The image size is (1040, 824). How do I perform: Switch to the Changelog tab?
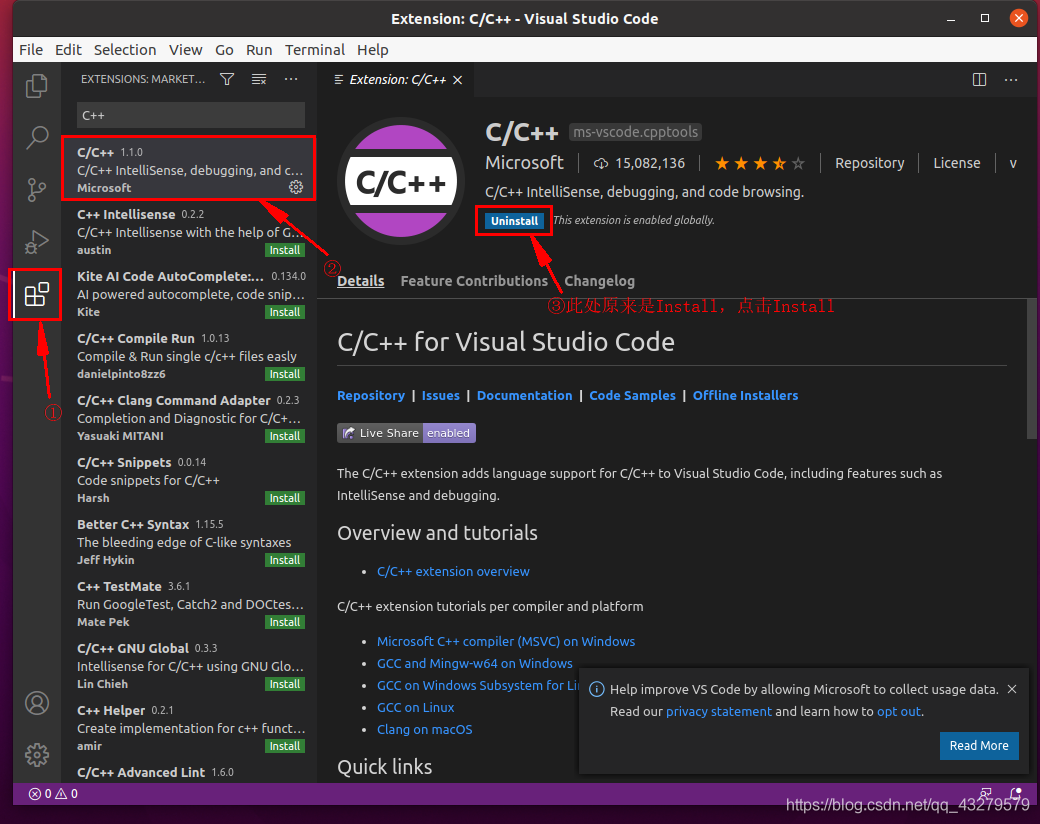[x=599, y=281]
